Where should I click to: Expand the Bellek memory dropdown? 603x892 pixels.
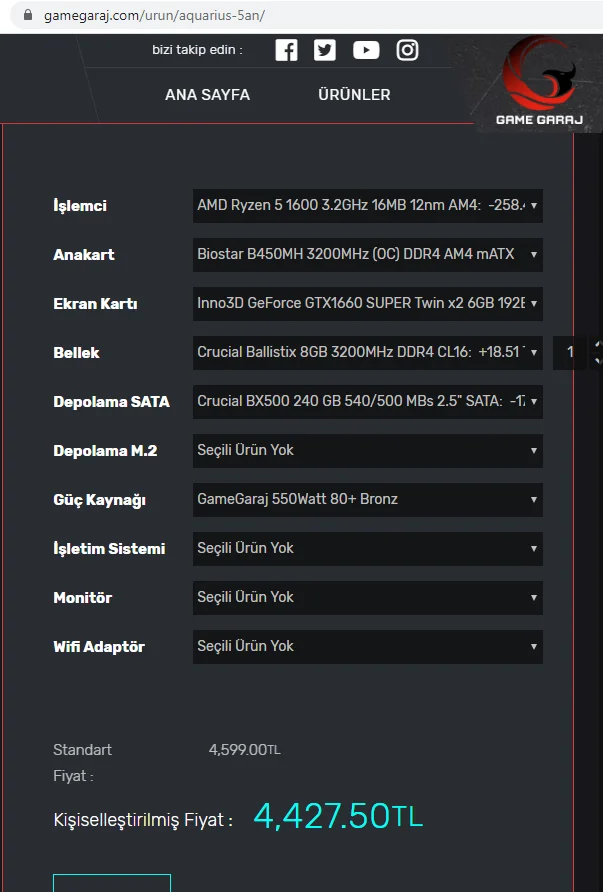[367, 352]
